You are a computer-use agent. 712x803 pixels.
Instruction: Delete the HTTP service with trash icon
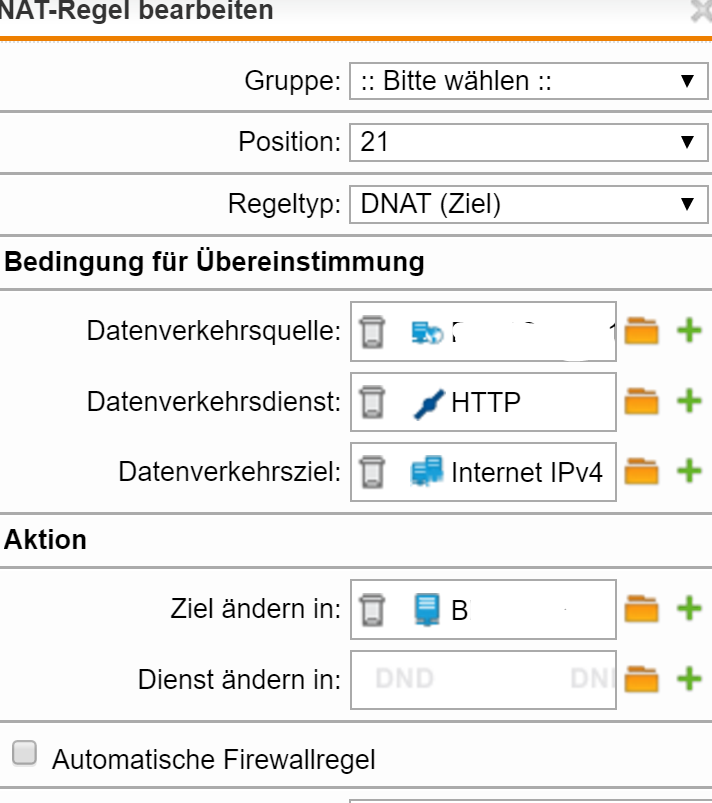372,402
